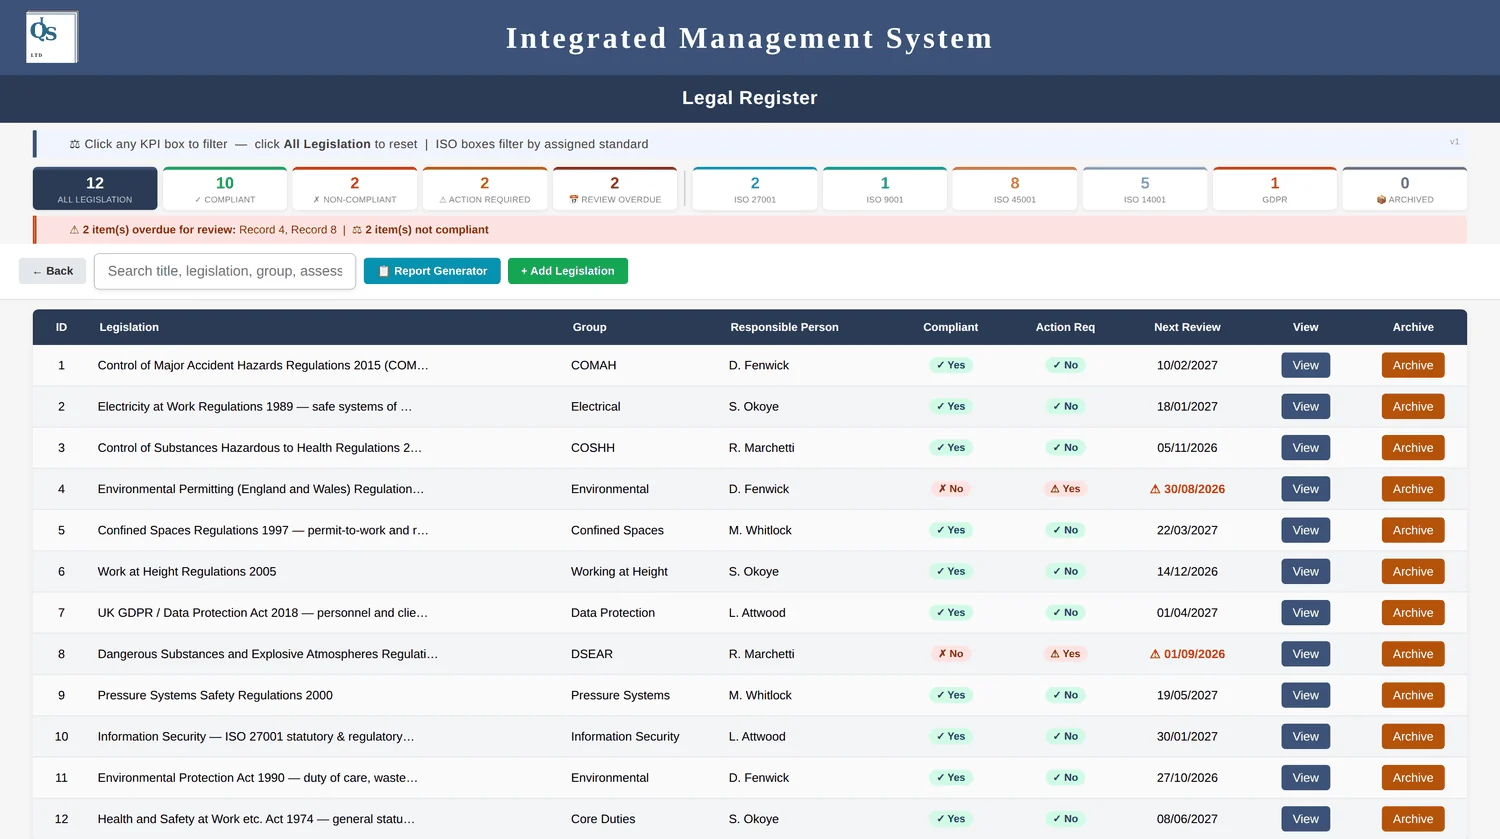Filter by ISO 27001 standard
The height and width of the screenshot is (839, 1500).
tap(755, 189)
